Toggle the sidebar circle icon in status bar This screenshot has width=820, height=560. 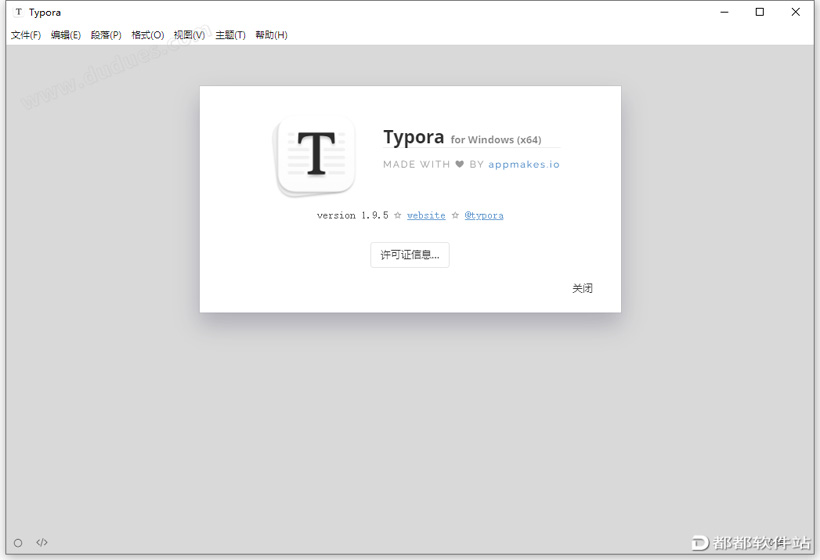18,543
